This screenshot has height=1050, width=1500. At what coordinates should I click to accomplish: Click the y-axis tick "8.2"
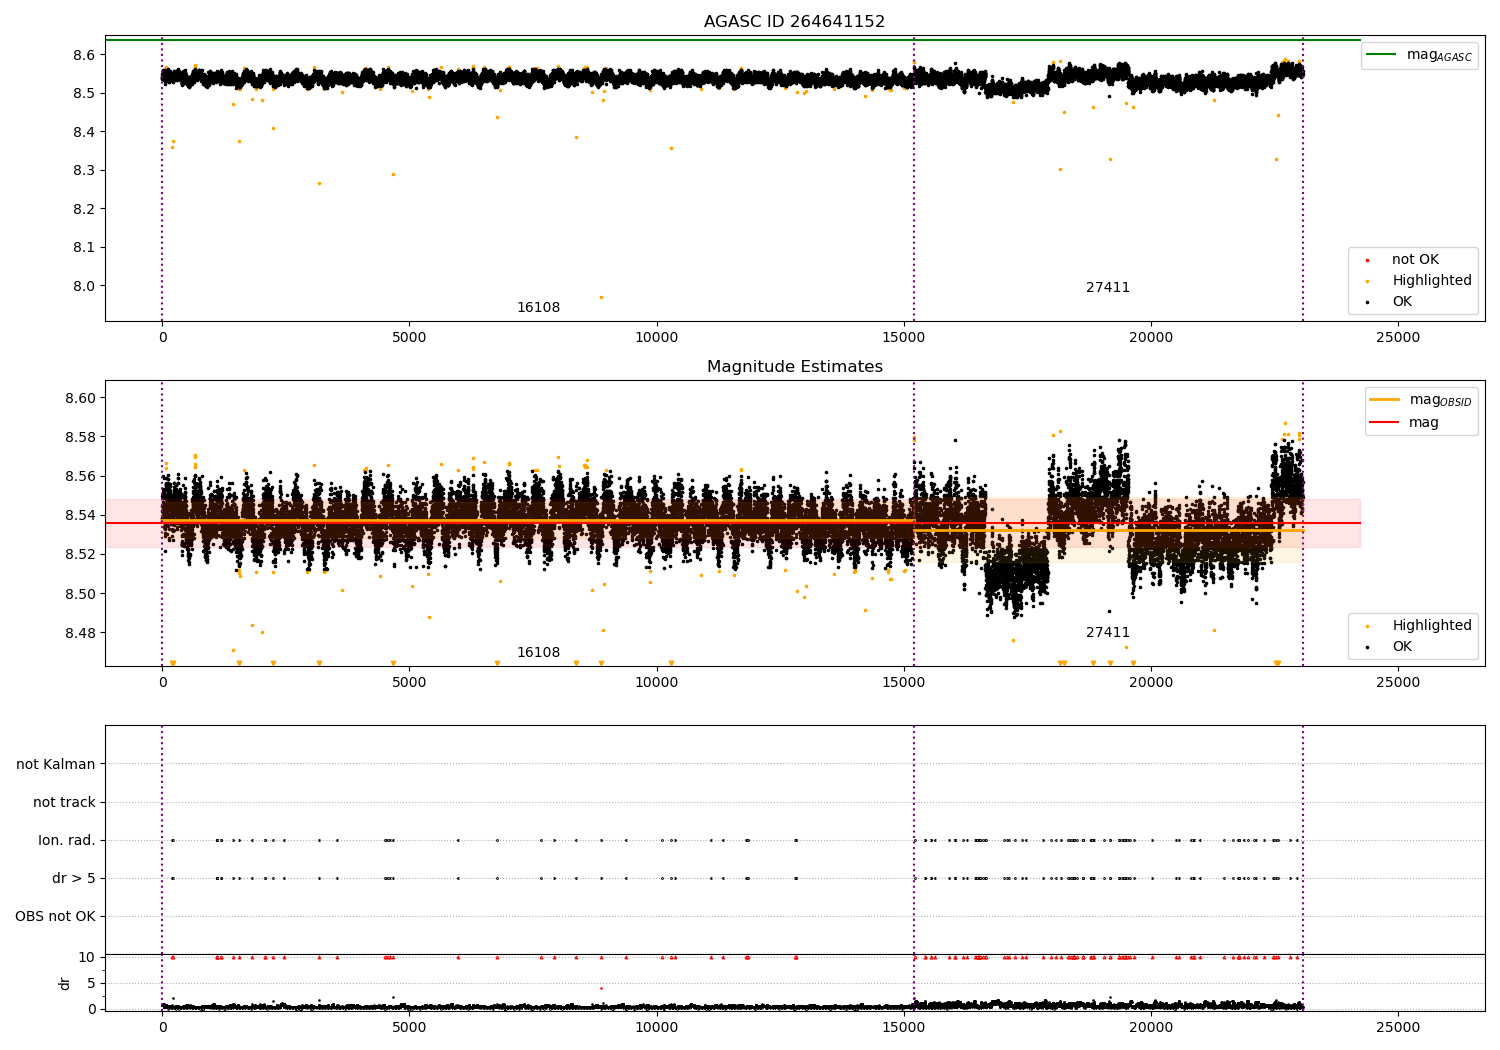[84, 209]
